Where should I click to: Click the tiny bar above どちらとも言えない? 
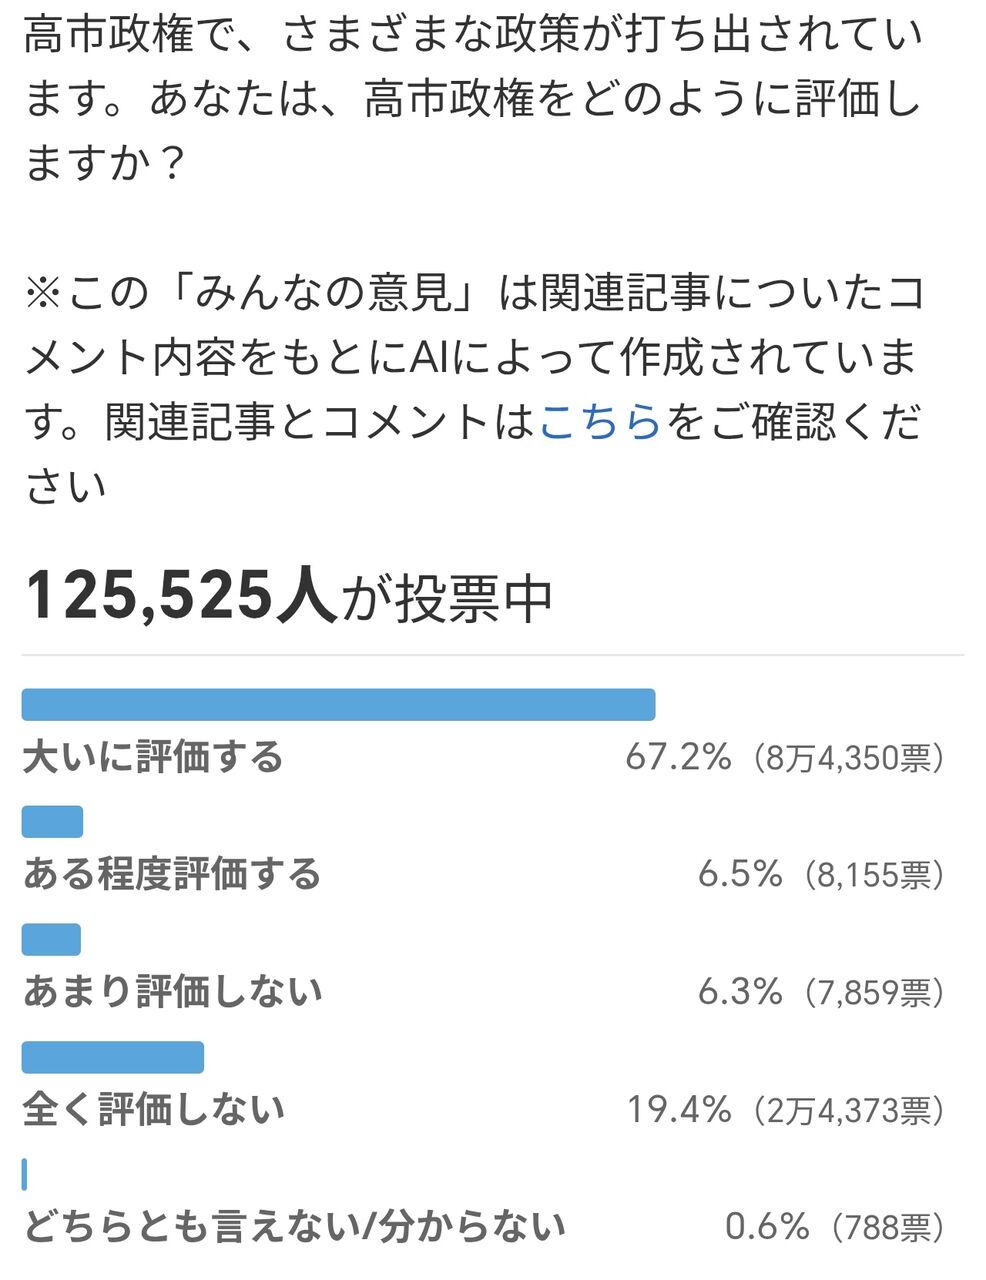tap(25, 1174)
